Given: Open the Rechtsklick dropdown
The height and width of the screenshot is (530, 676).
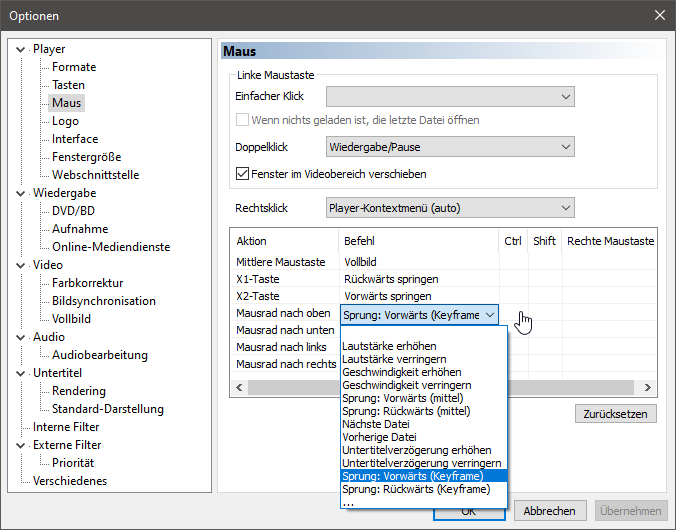Looking at the screenshot, I should pyautogui.click(x=450, y=208).
